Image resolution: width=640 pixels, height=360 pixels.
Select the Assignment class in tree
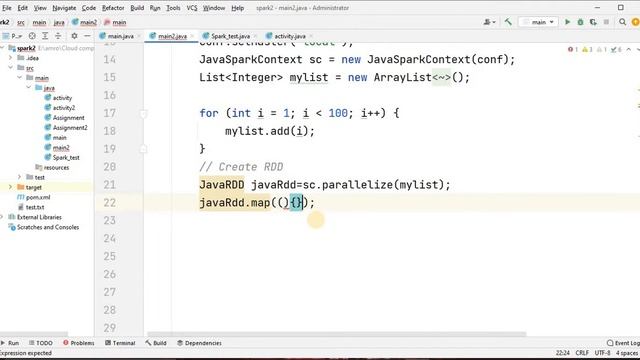tap(64, 118)
